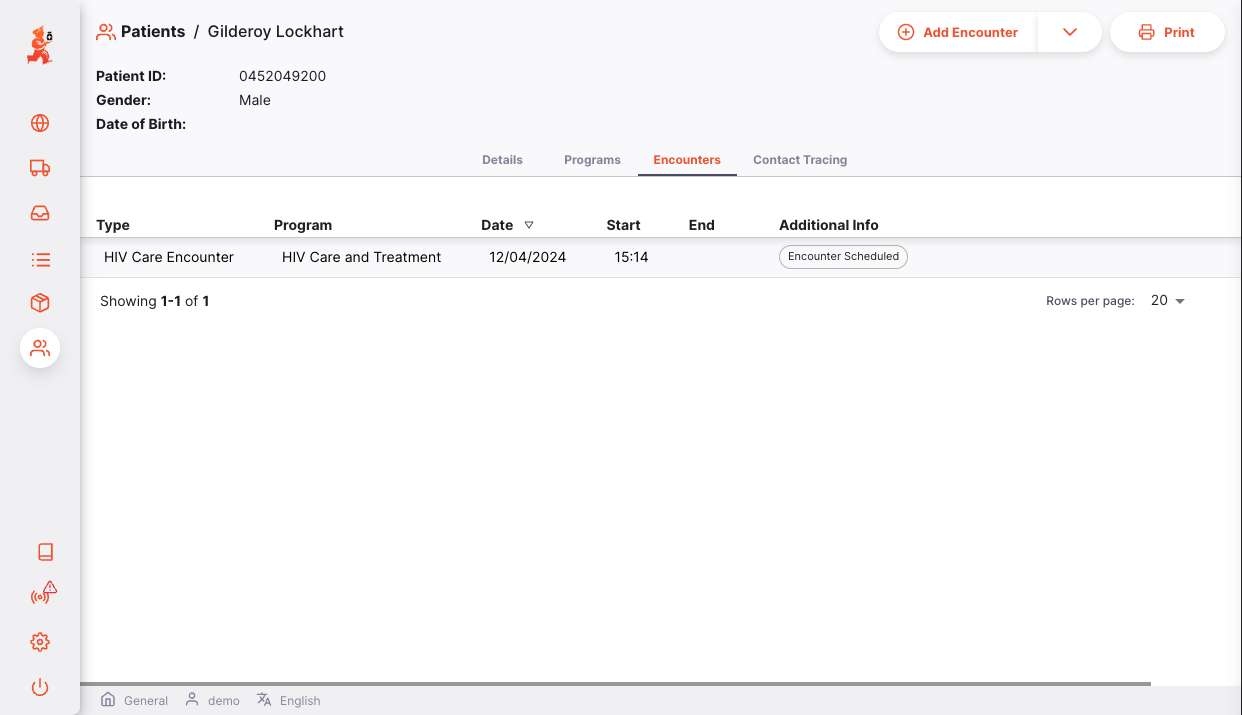Open the book manual icon
The image size is (1242, 715).
[x=44, y=552]
